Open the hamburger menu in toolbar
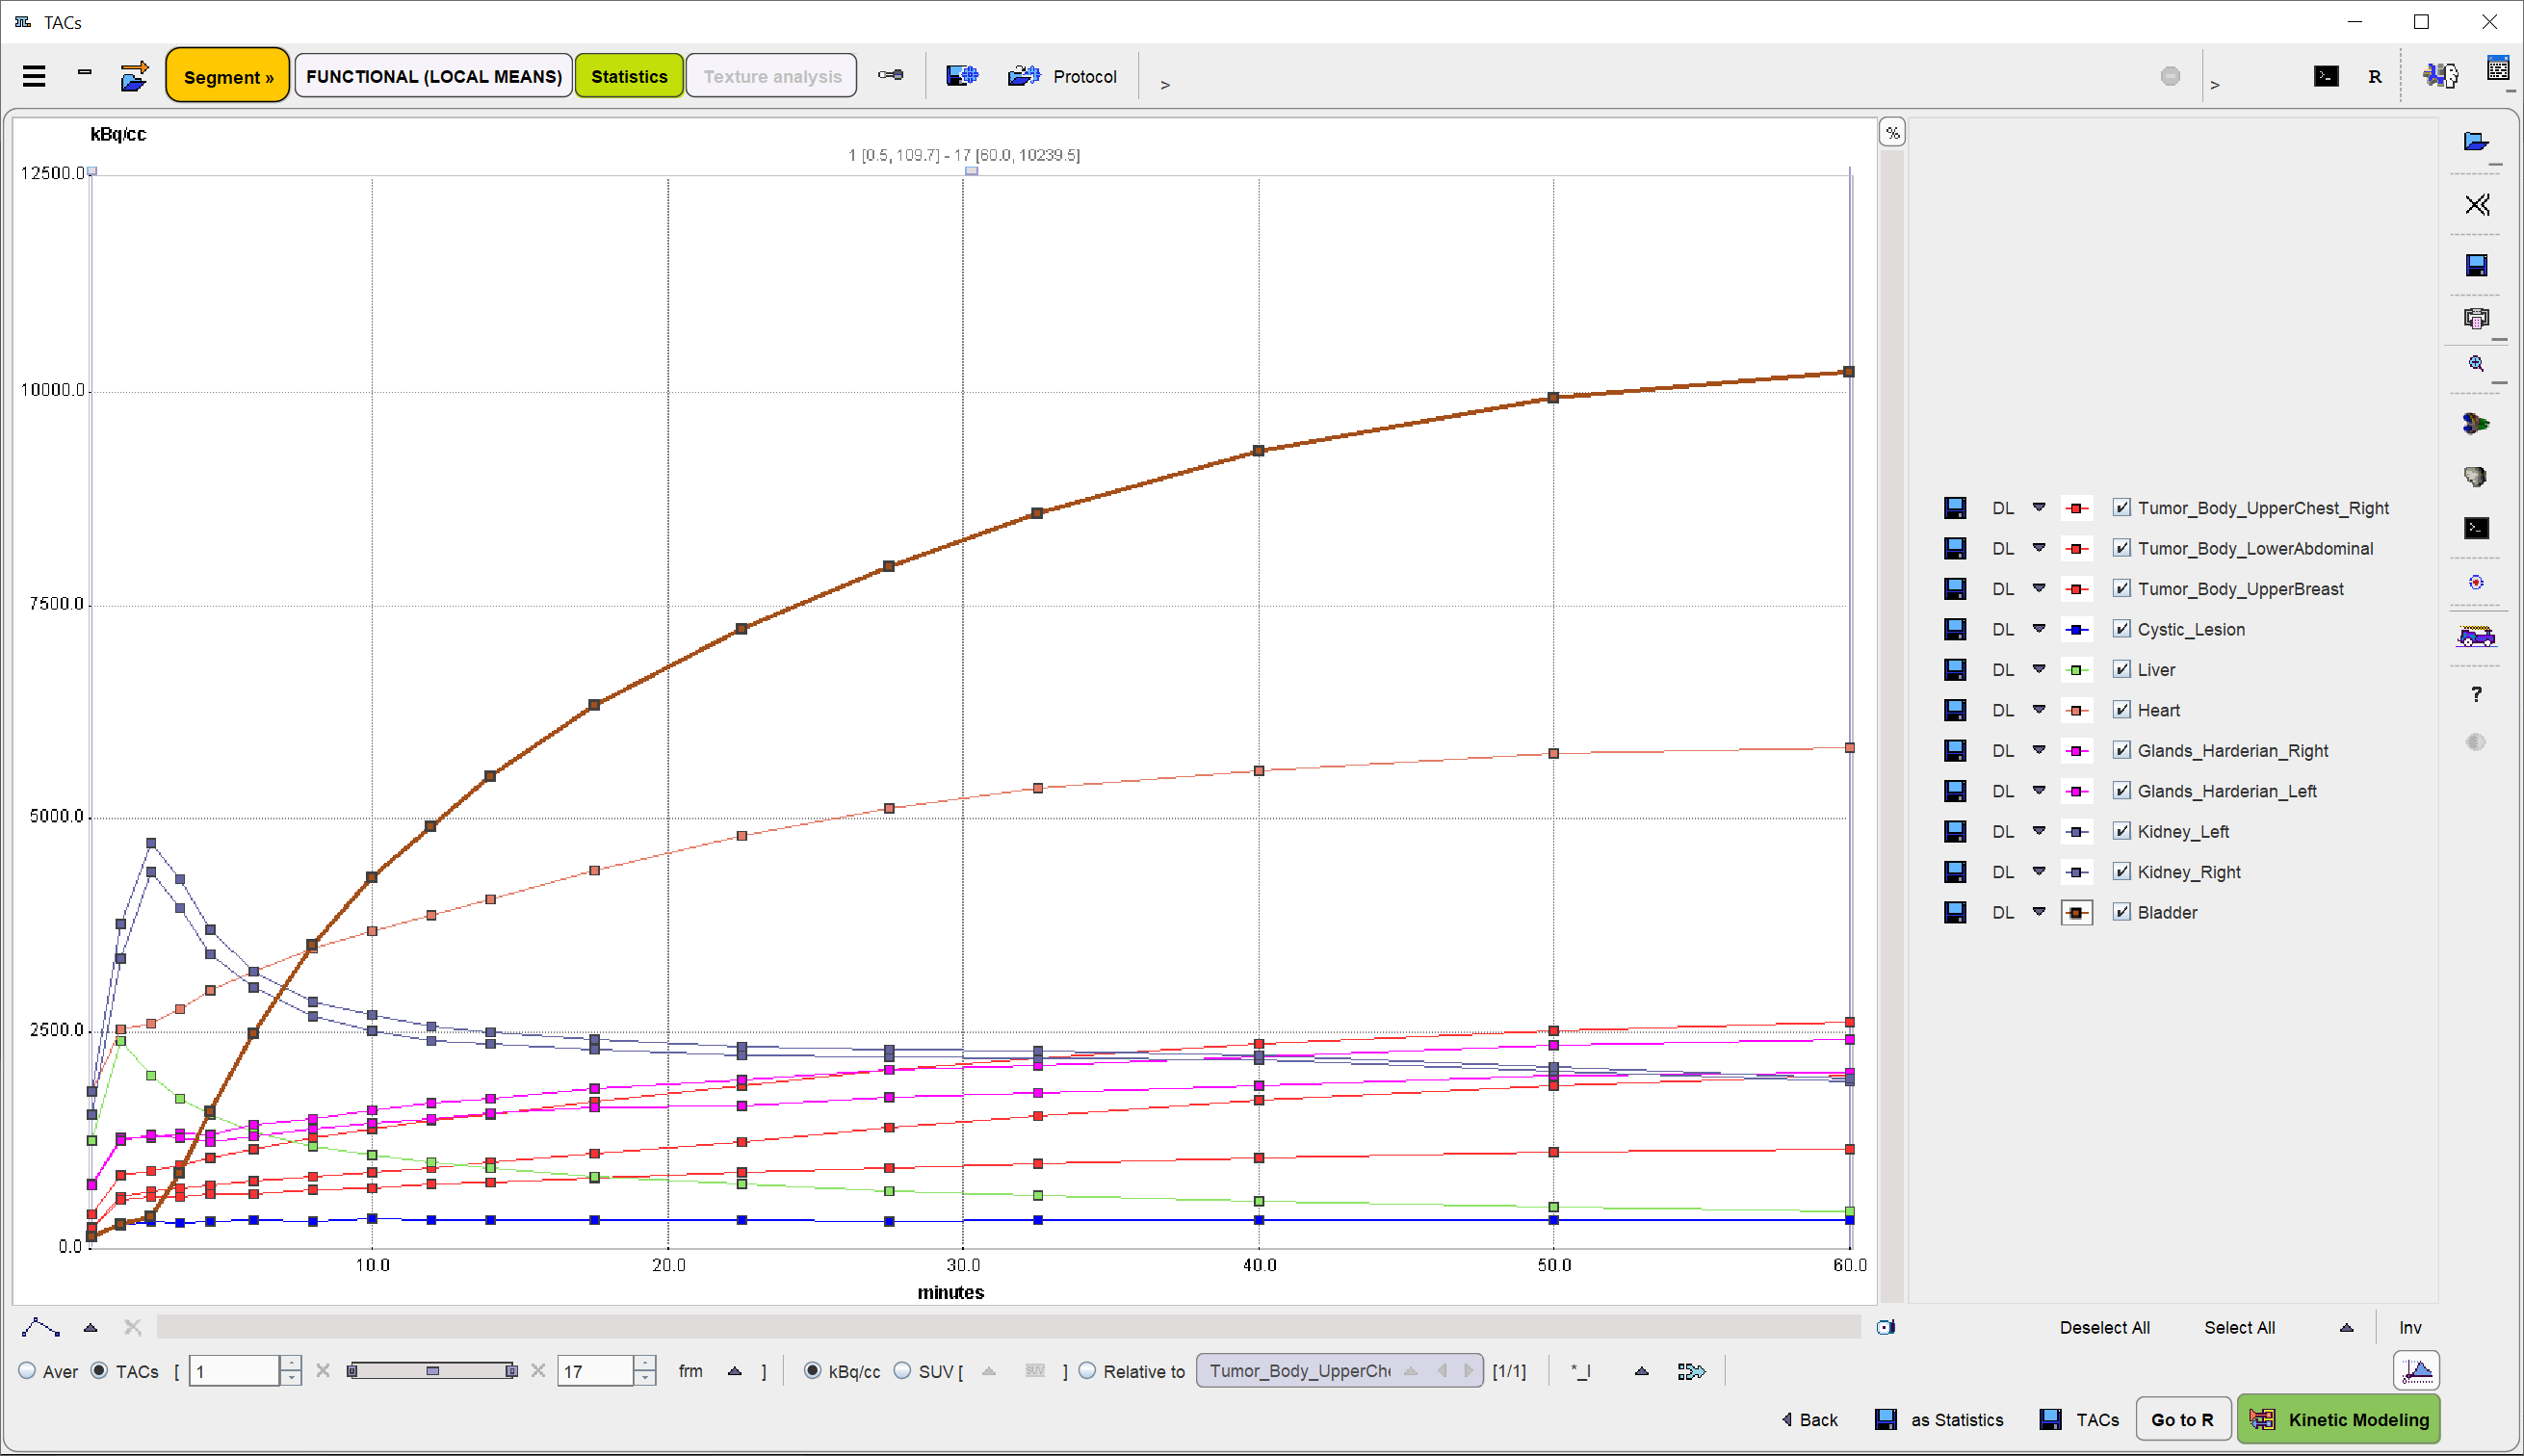2524x1456 pixels. 34,76
